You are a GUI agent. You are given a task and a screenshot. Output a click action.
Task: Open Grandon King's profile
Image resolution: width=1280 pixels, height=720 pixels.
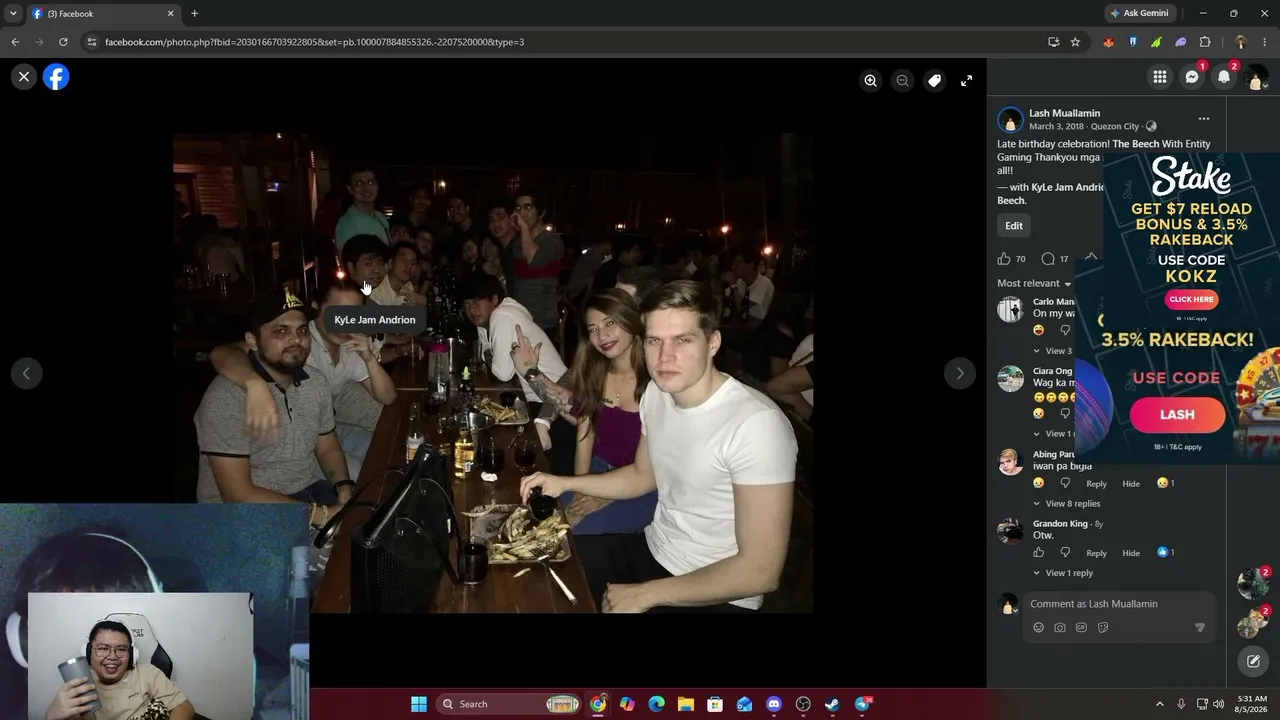[x=1060, y=524]
